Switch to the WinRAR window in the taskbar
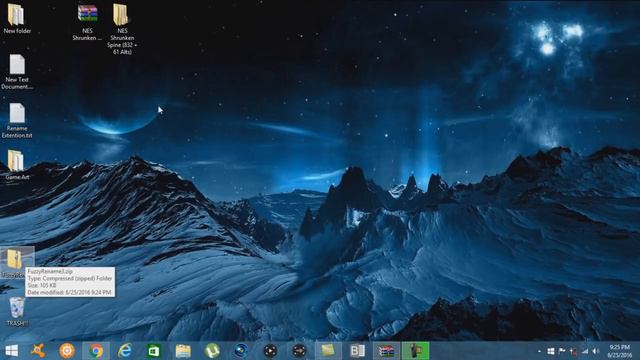This screenshot has width=640, height=360. point(386,351)
